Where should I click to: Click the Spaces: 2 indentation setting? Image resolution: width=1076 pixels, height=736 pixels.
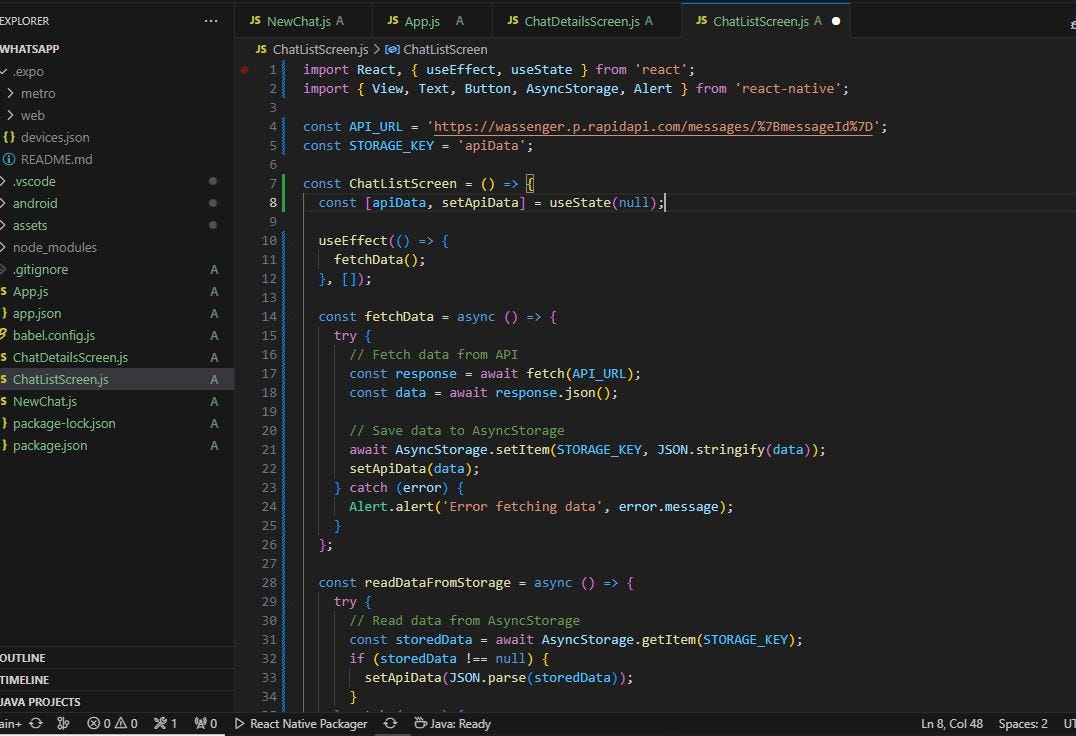(x=1022, y=723)
